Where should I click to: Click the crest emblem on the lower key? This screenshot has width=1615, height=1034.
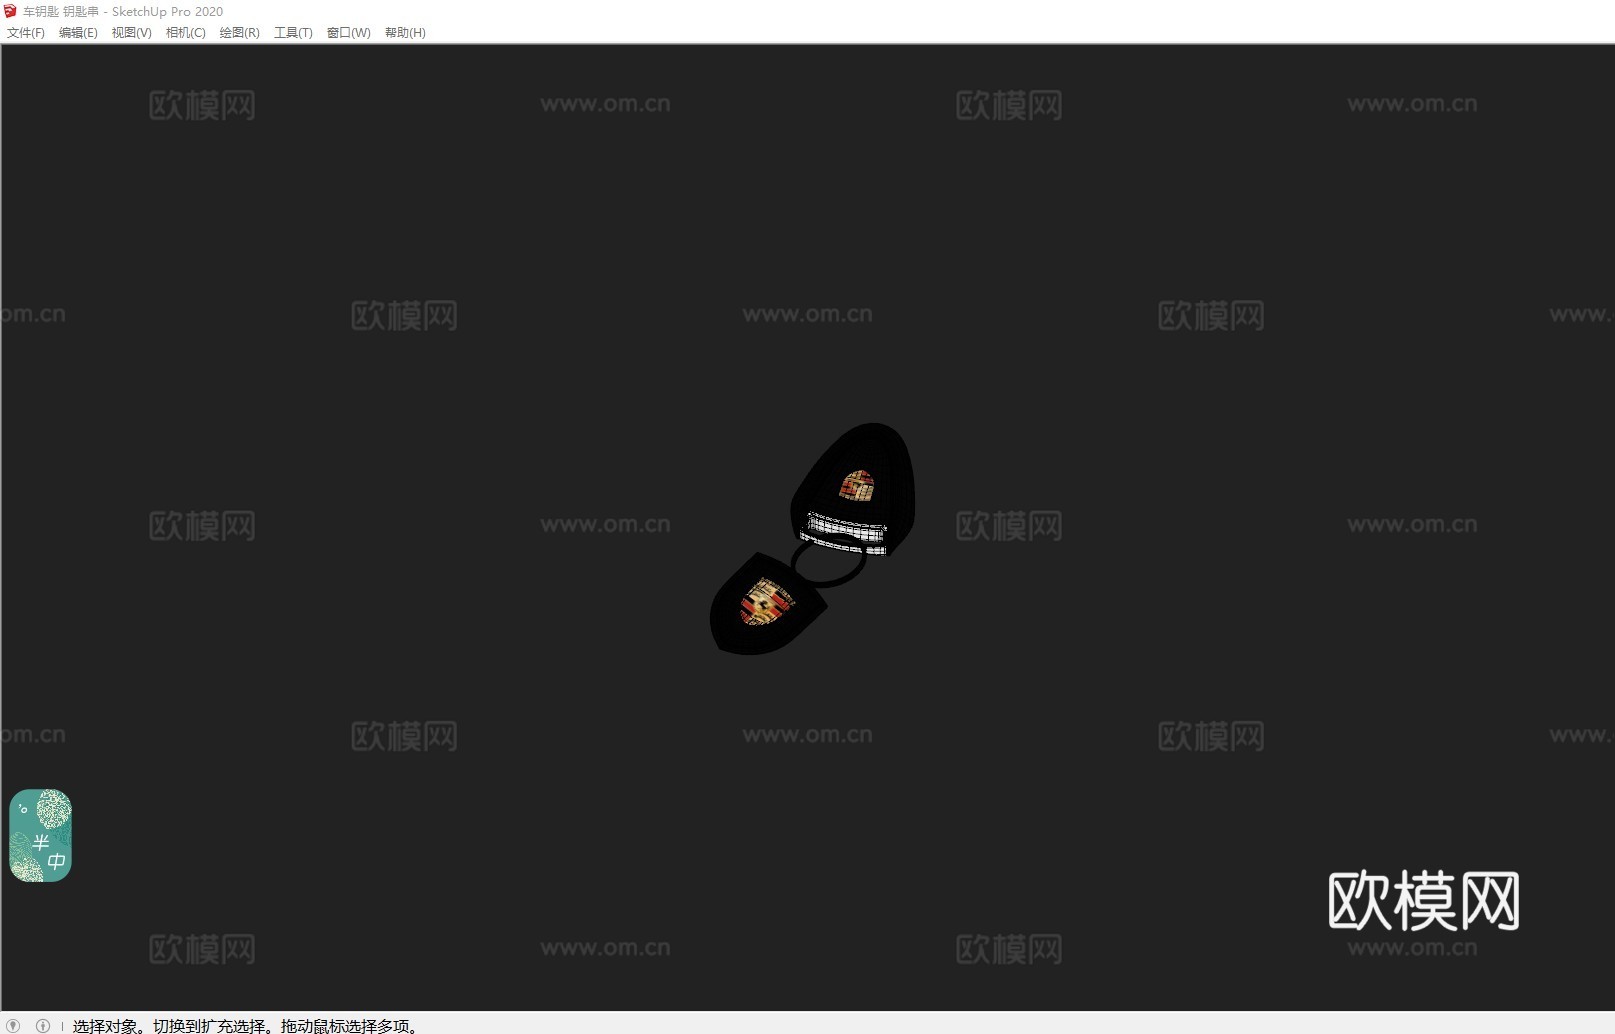768,602
